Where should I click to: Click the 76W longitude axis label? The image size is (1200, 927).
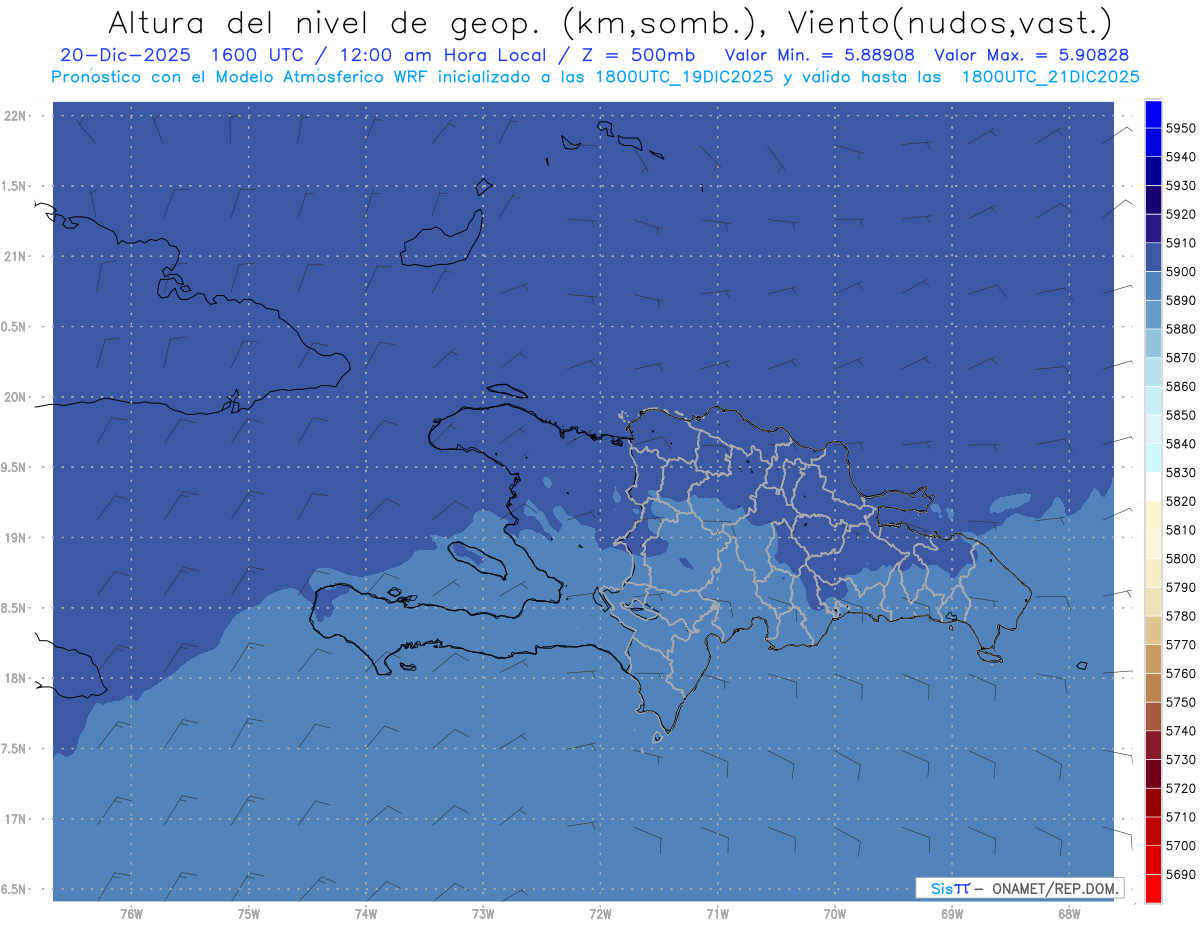(131, 914)
